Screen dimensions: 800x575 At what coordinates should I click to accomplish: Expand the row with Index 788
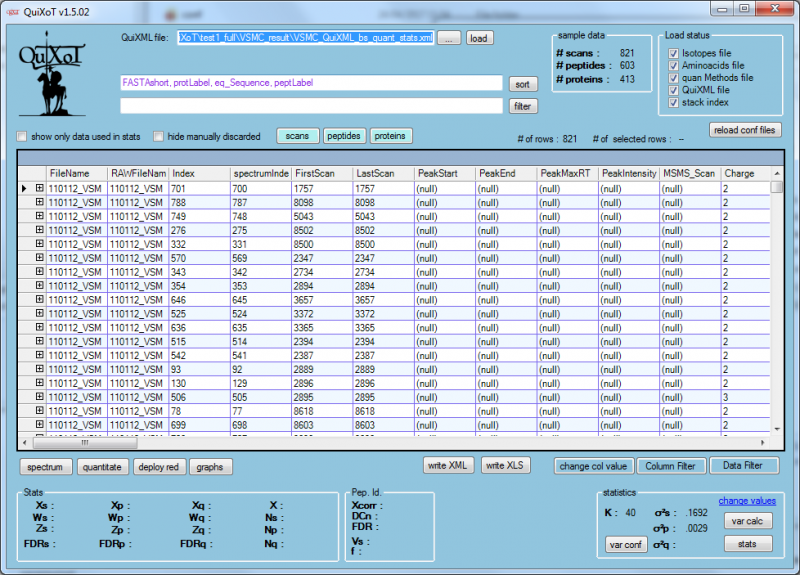coord(39,202)
